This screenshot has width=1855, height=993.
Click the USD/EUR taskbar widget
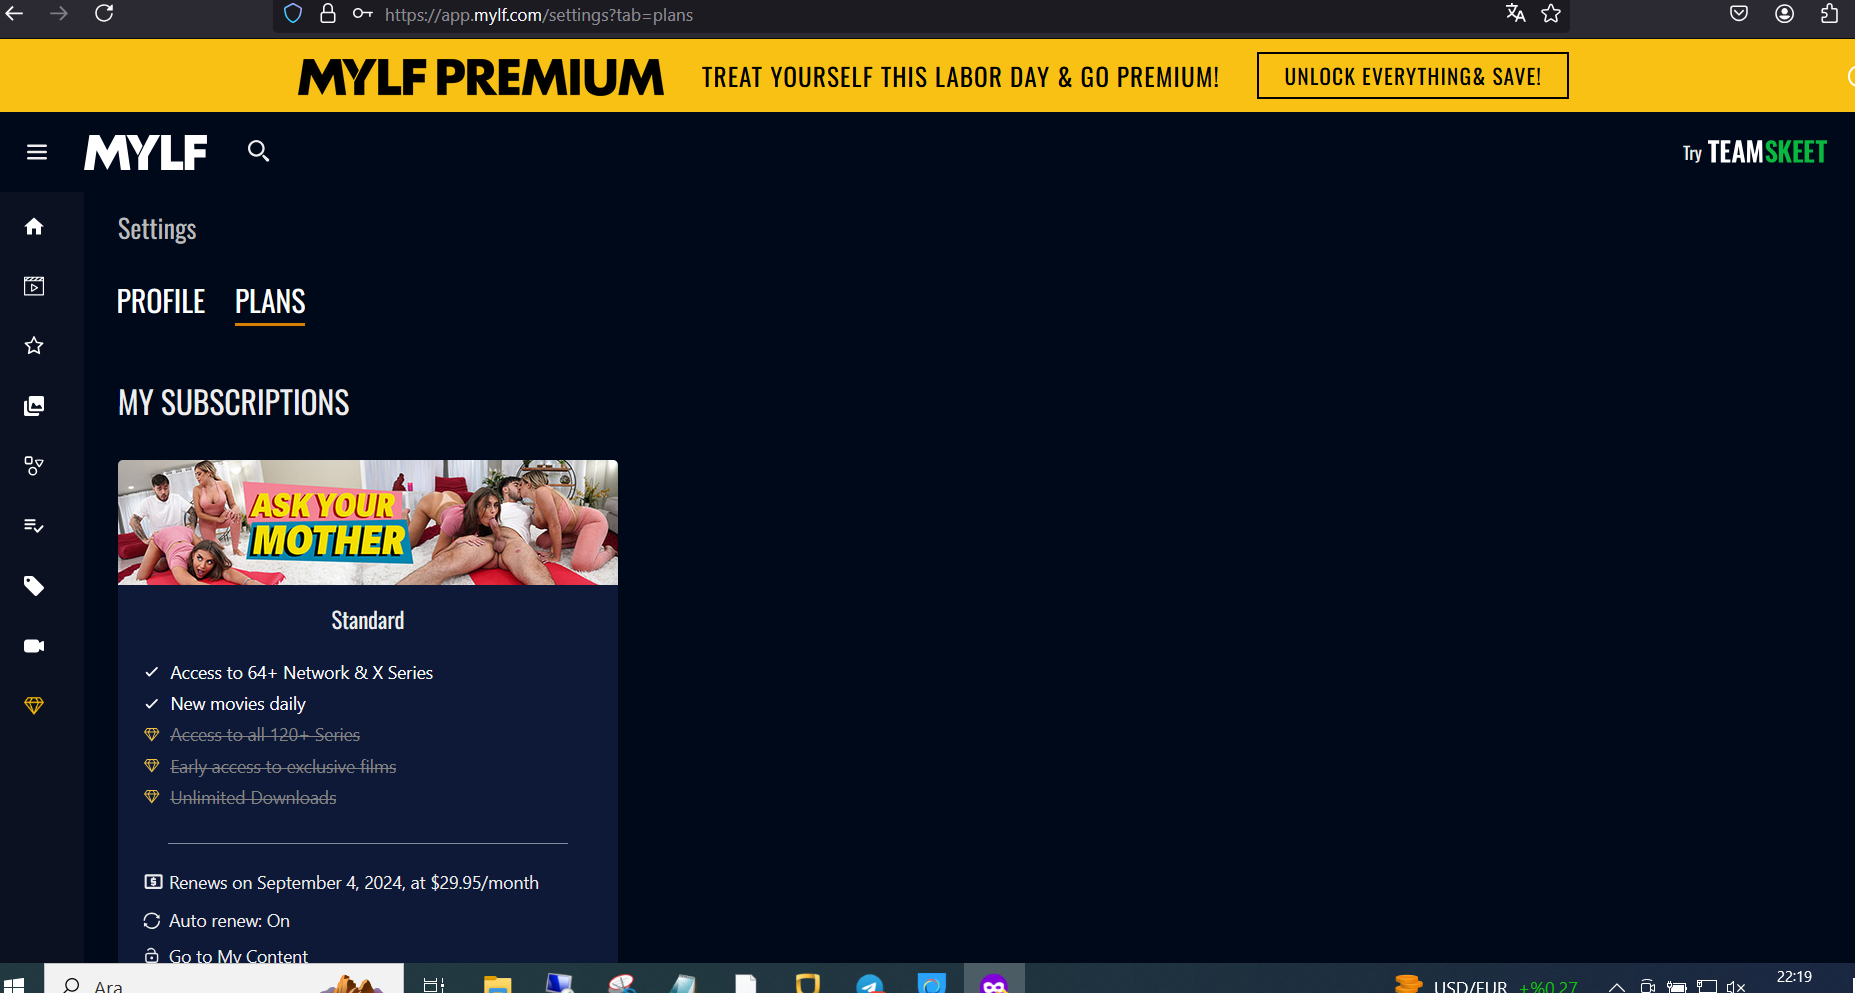click(1487, 985)
